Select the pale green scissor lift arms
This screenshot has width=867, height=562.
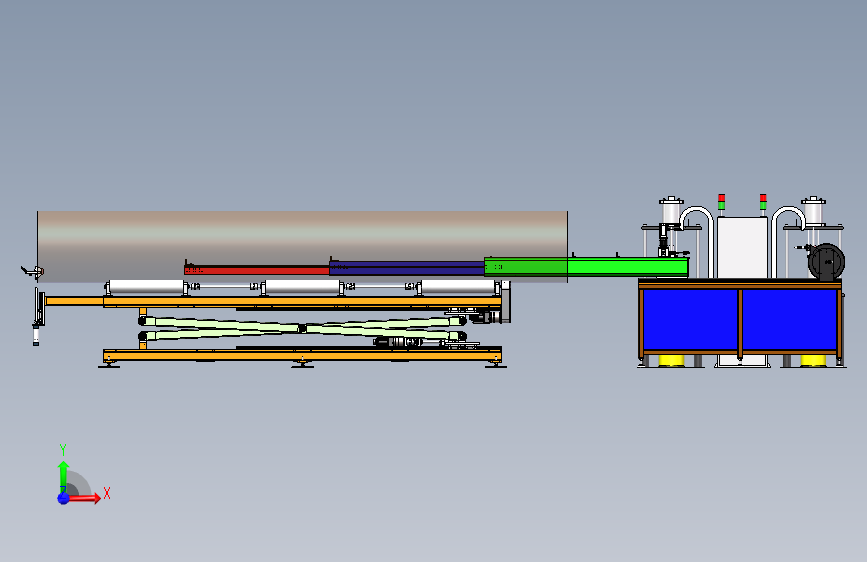pyautogui.click(x=302, y=328)
